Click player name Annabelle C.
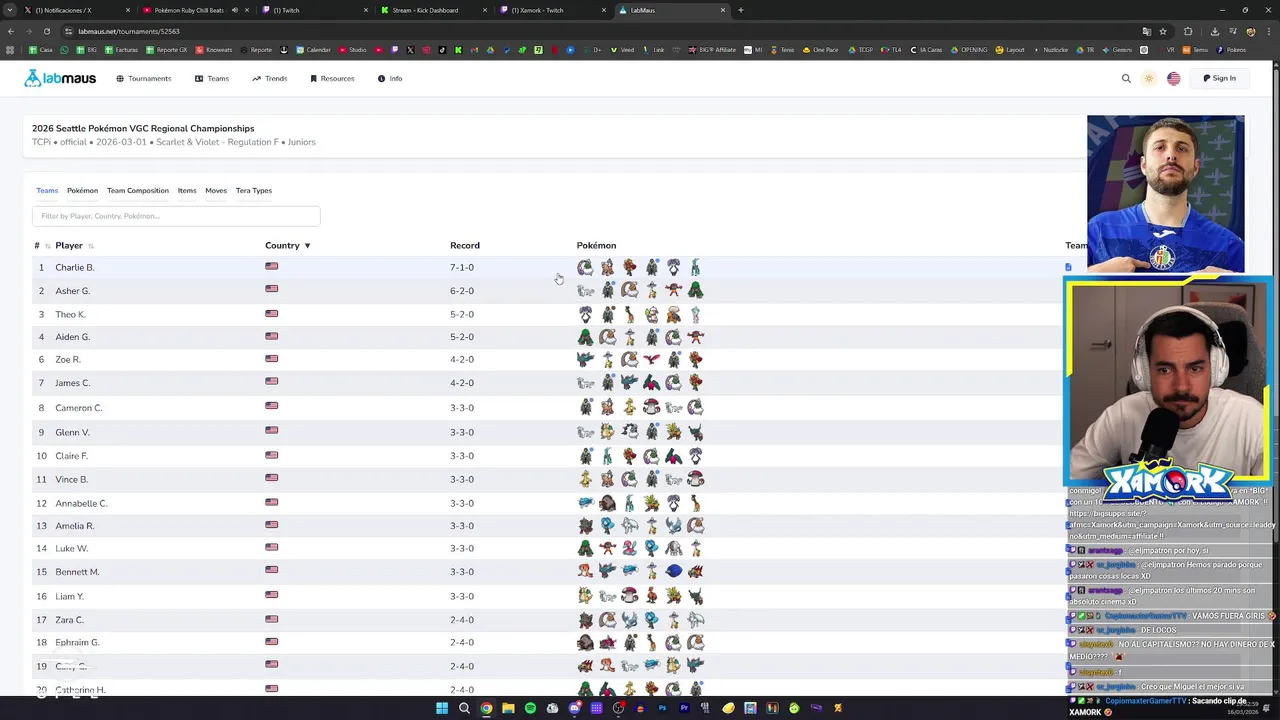Viewport: 1280px width, 720px height. point(81,503)
